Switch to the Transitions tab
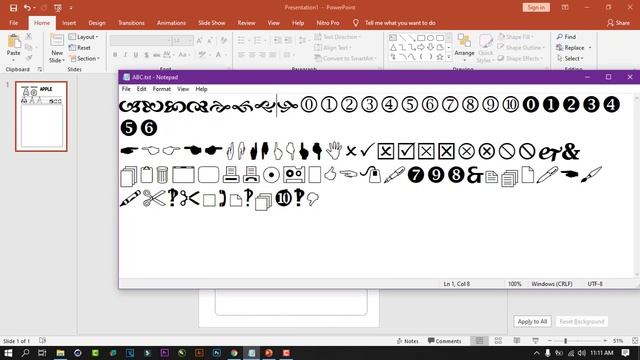The image size is (640, 360). pyautogui.click(x=131, y=23)
